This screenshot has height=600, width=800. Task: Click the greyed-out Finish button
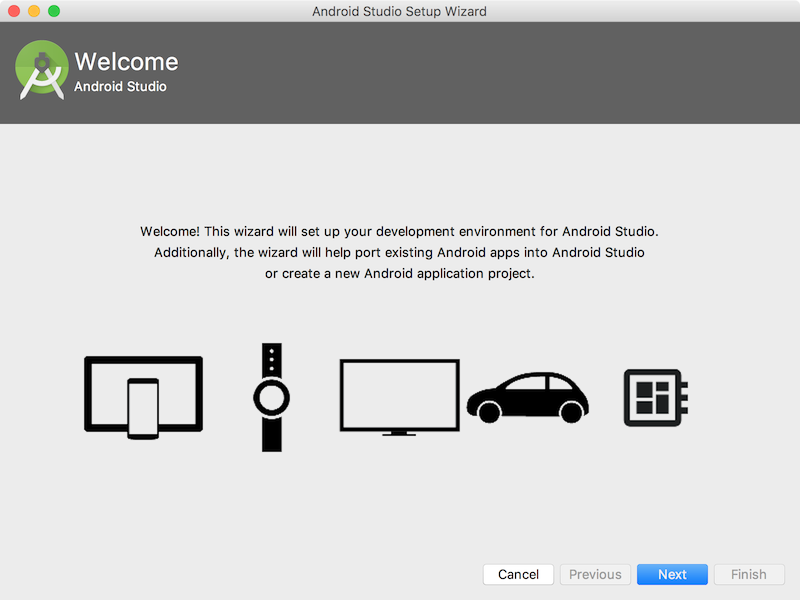pyautogui.click(x=748, y=574)
